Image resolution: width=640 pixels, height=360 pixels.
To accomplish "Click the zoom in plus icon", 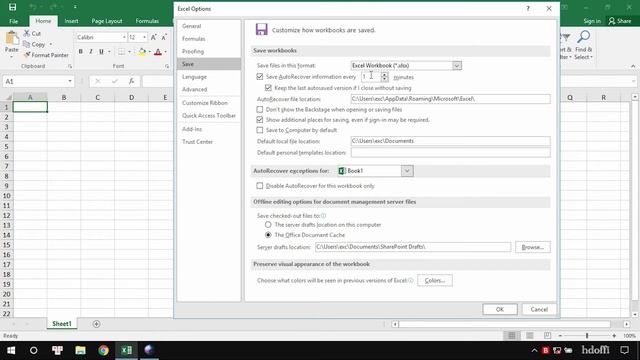I will 614,336.
